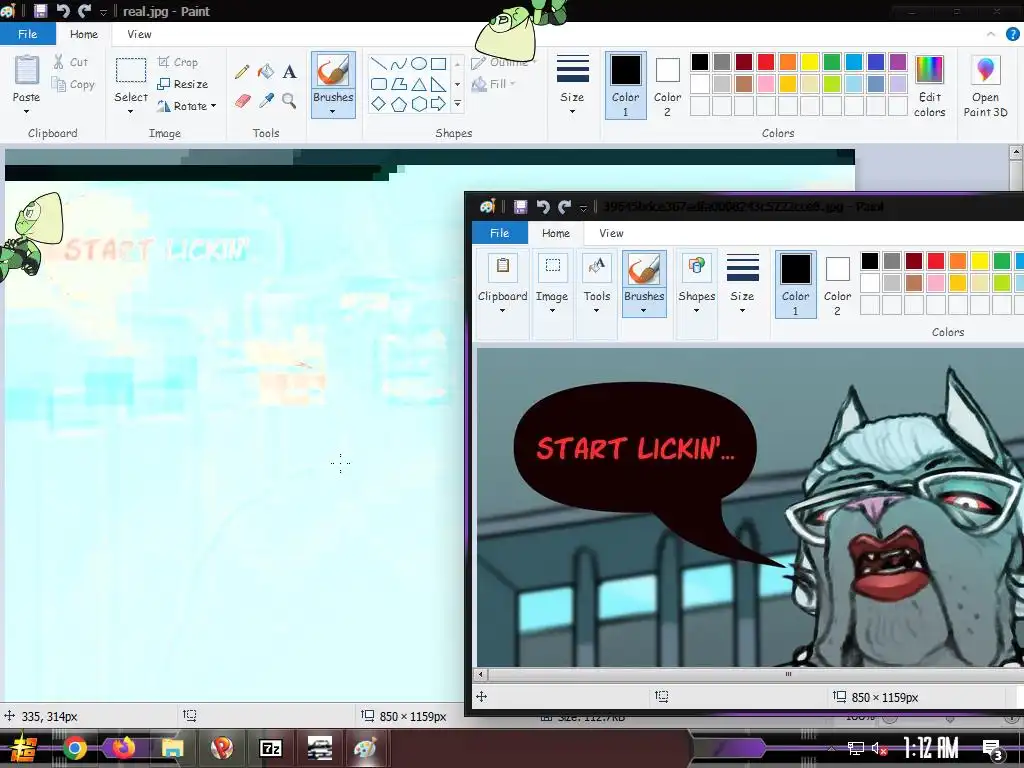
Task: Open the Paste dropdown arrow
Action: 26,112
